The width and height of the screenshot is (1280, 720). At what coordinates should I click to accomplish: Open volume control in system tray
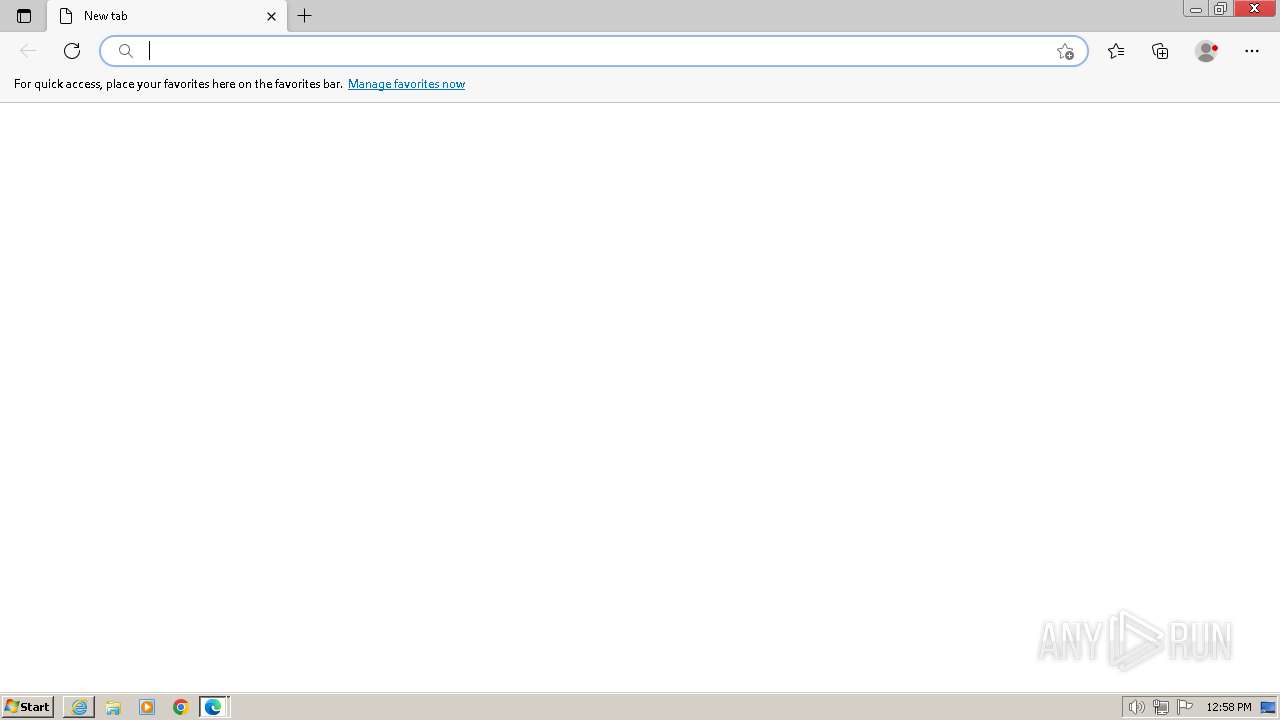(x=1136, y=707)
